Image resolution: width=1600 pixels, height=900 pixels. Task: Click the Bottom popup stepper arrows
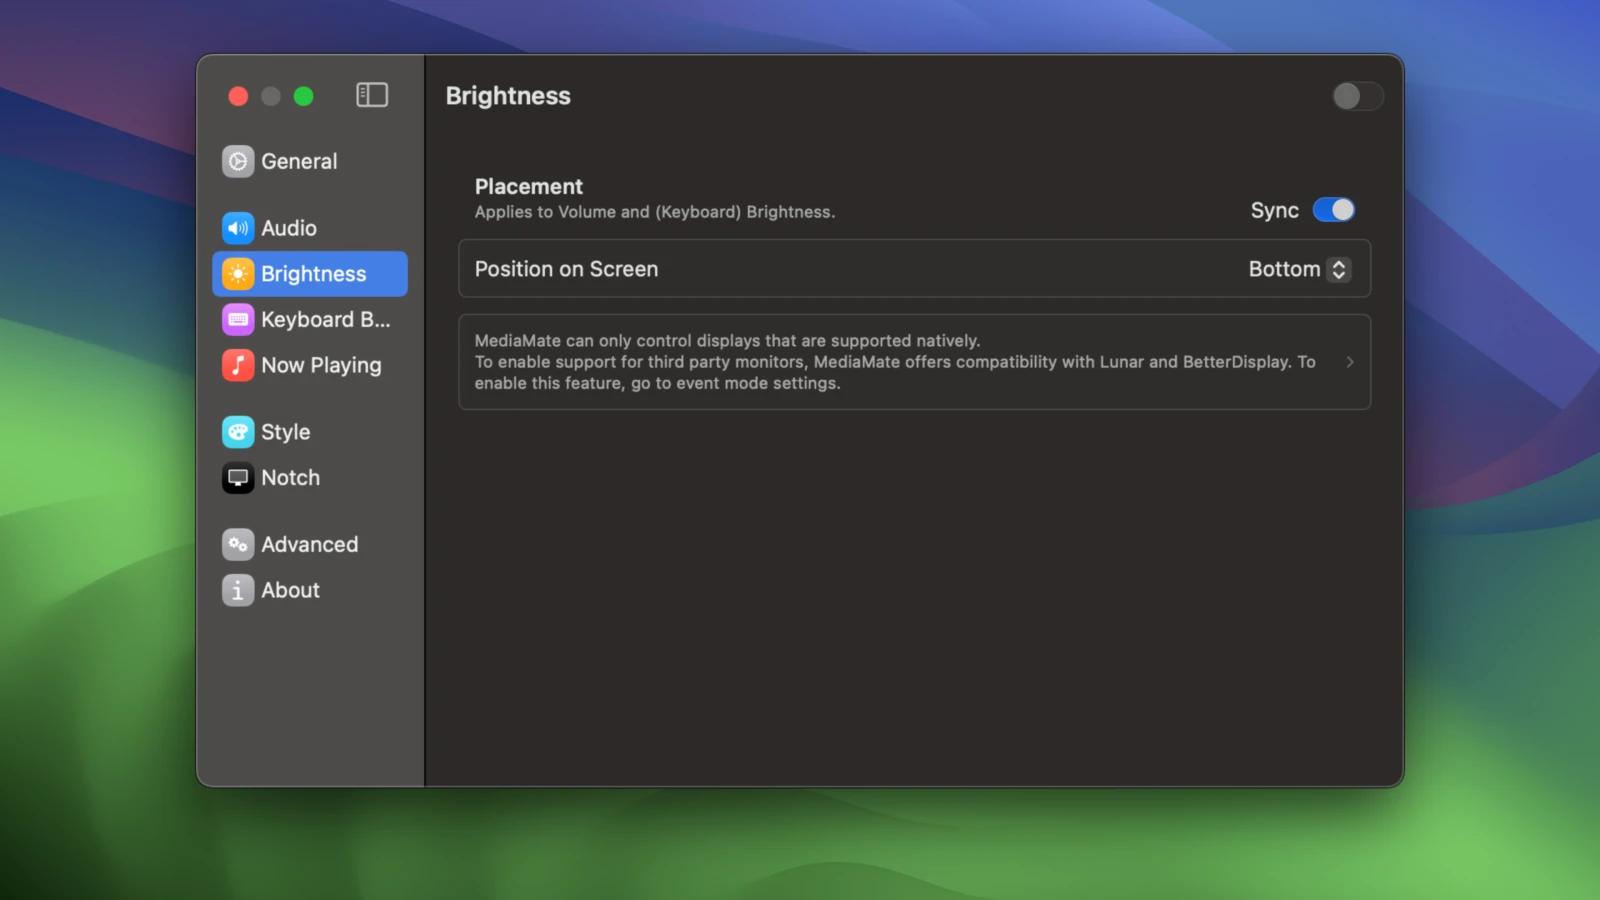pos(1339,269)
